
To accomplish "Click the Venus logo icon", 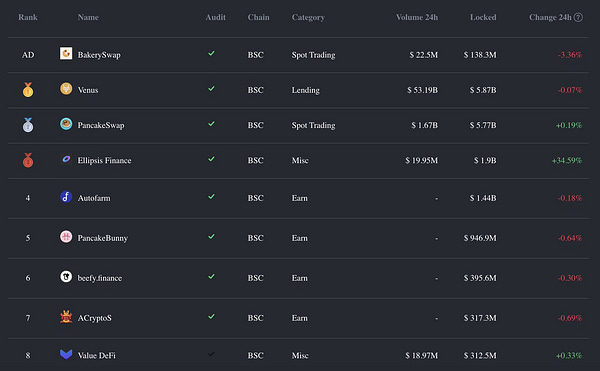I will coord(66,89).
